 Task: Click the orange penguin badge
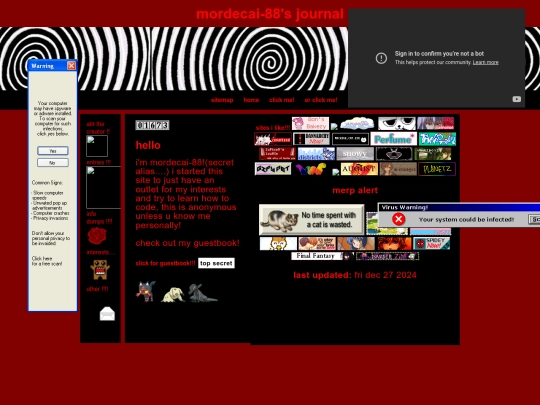278,243
